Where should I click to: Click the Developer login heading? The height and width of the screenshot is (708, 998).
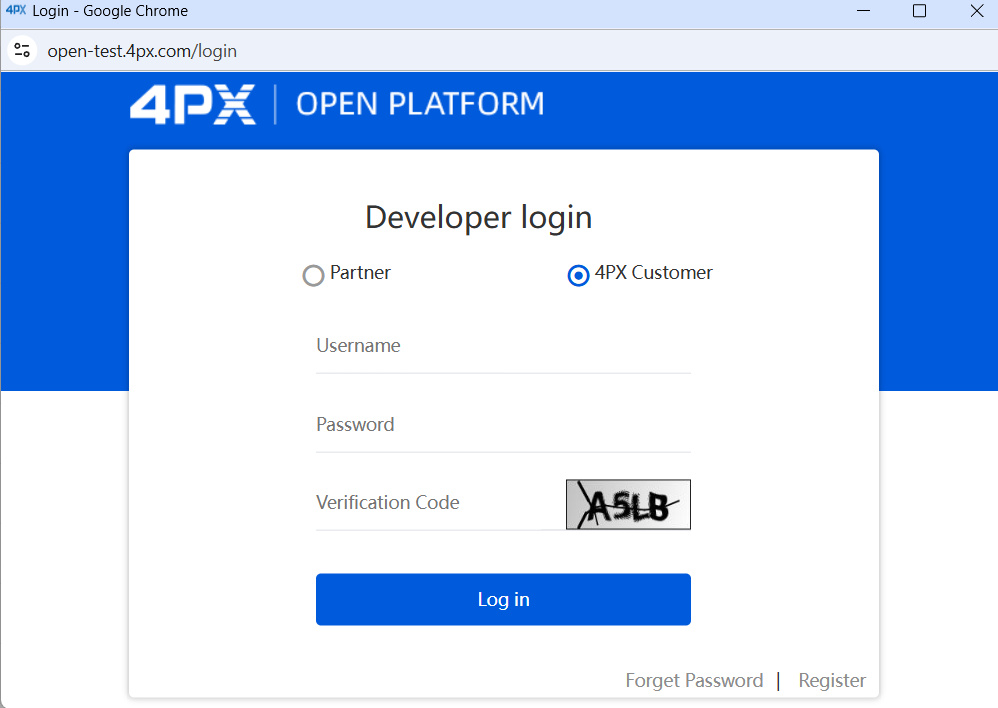479,218
